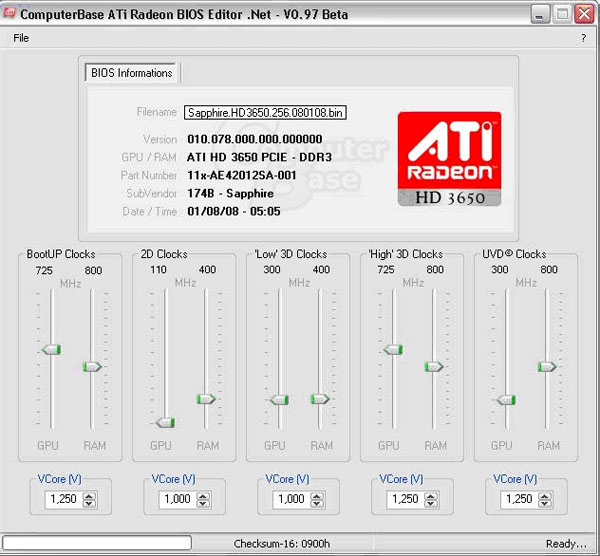Click the 2D Clocks GPU value 110
600x556 pixels.
pos(158,269)
